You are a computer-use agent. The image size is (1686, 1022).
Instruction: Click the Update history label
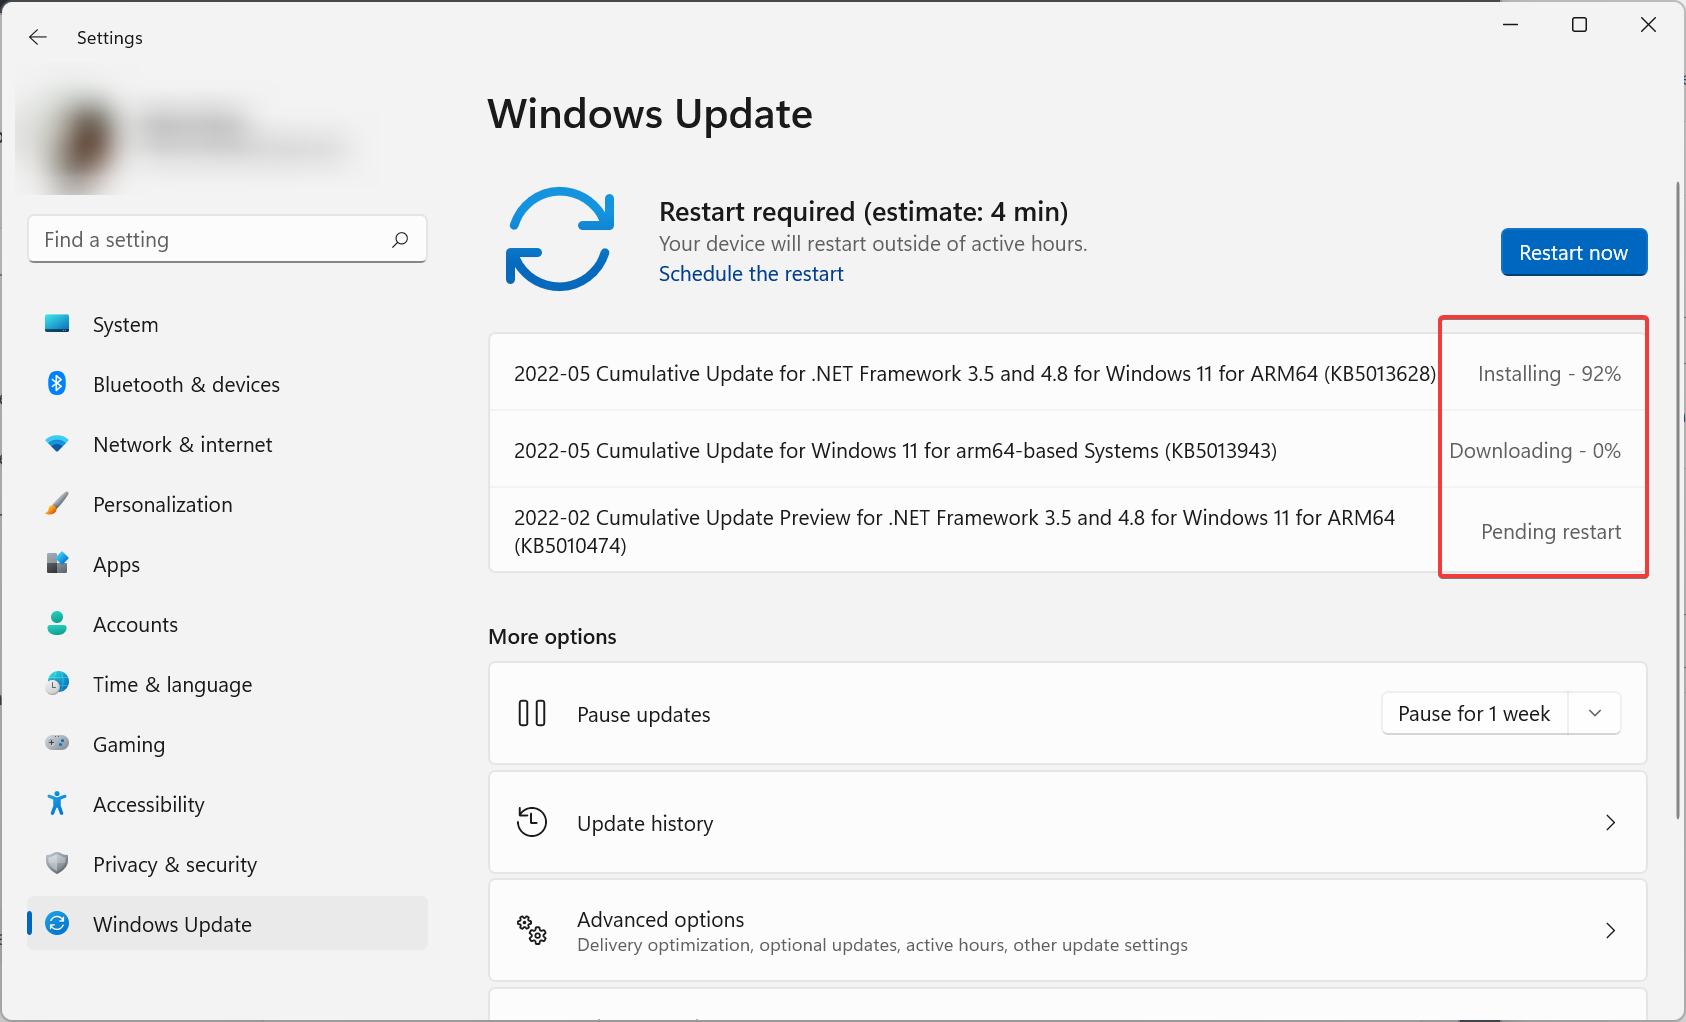tap(645, 823)
